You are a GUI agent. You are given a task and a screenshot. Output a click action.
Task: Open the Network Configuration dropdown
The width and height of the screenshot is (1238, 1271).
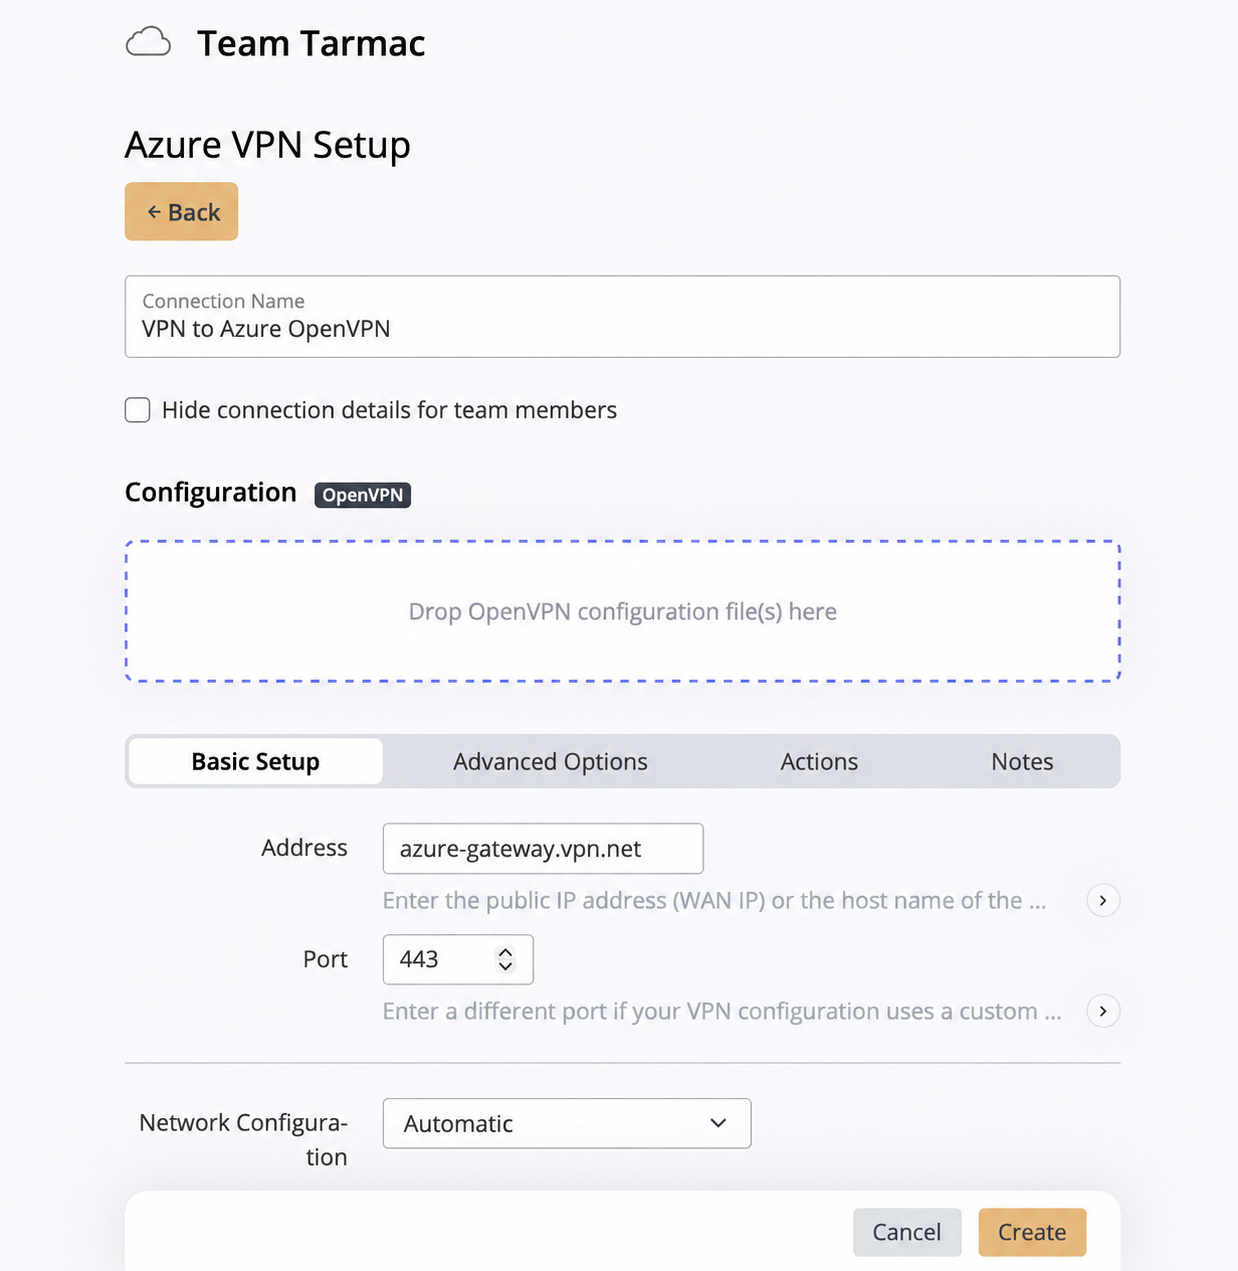[x=567, y=1123]
